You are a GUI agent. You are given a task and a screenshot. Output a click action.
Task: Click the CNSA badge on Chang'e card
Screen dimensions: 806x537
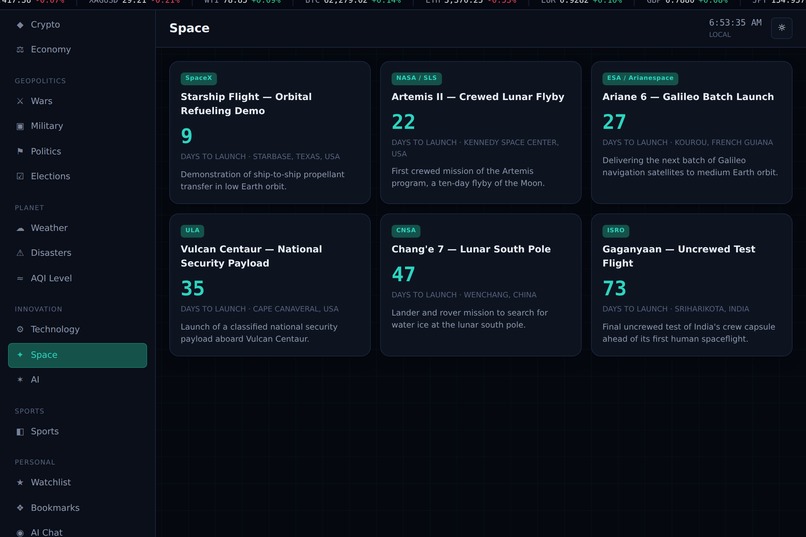pyautogui.click(x=406, y=230)
